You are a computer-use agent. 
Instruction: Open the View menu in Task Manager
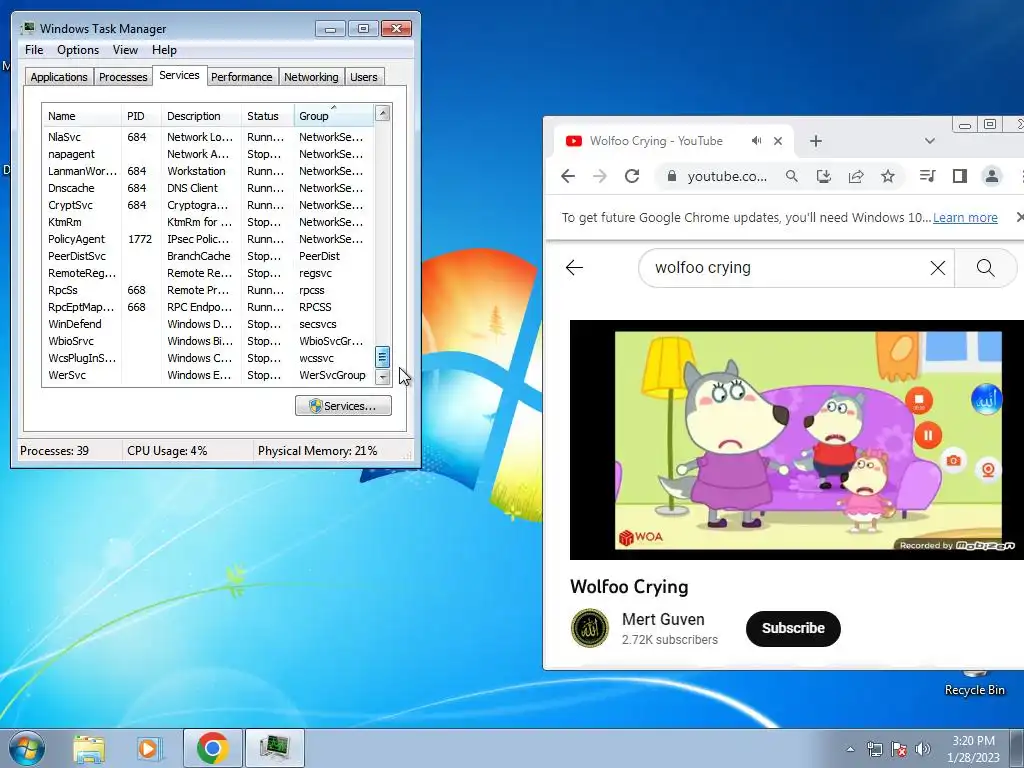125,50
